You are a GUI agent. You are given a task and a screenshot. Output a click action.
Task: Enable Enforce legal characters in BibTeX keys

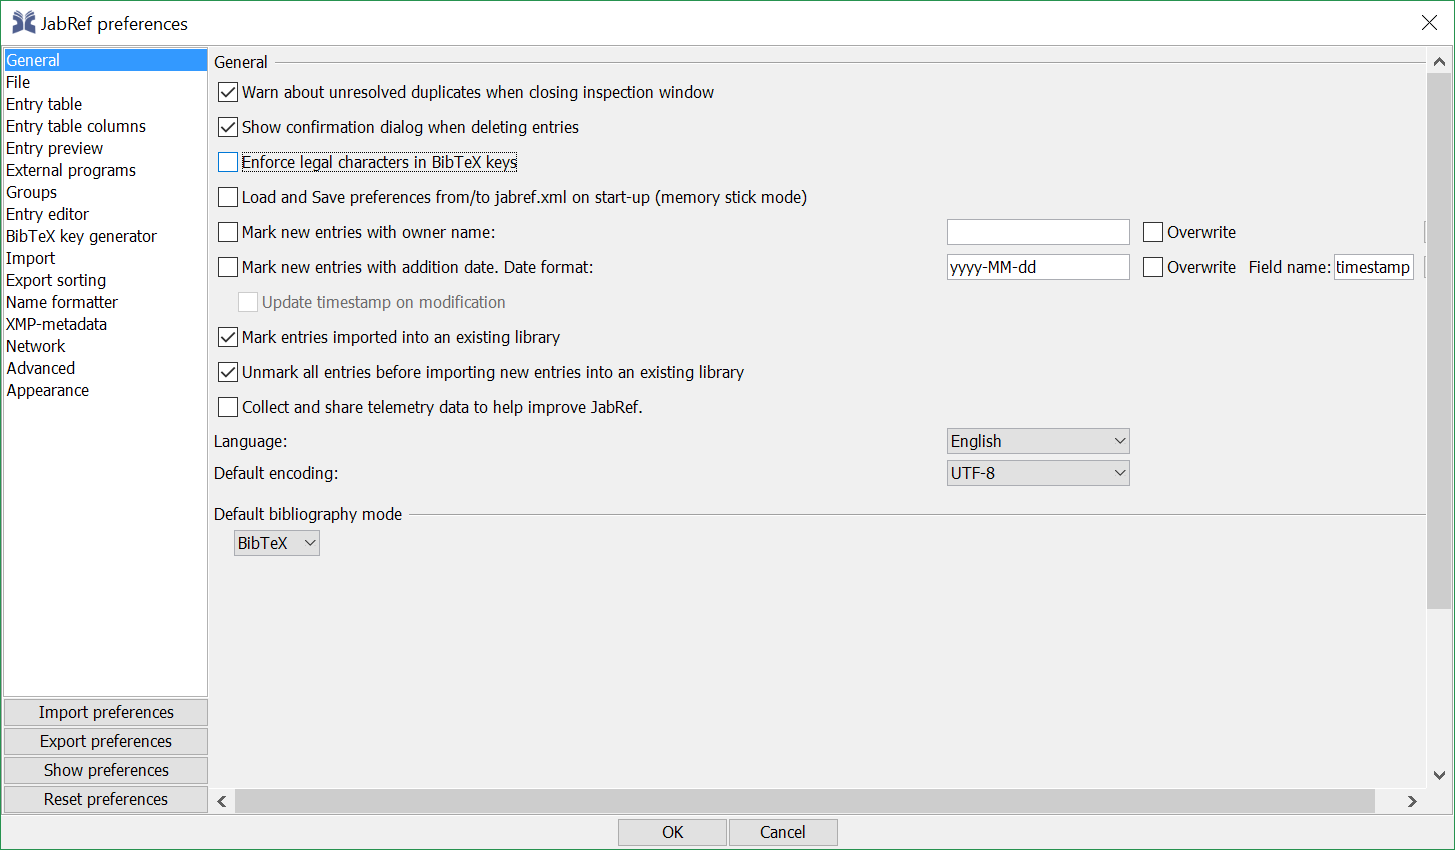click(228, 162)
